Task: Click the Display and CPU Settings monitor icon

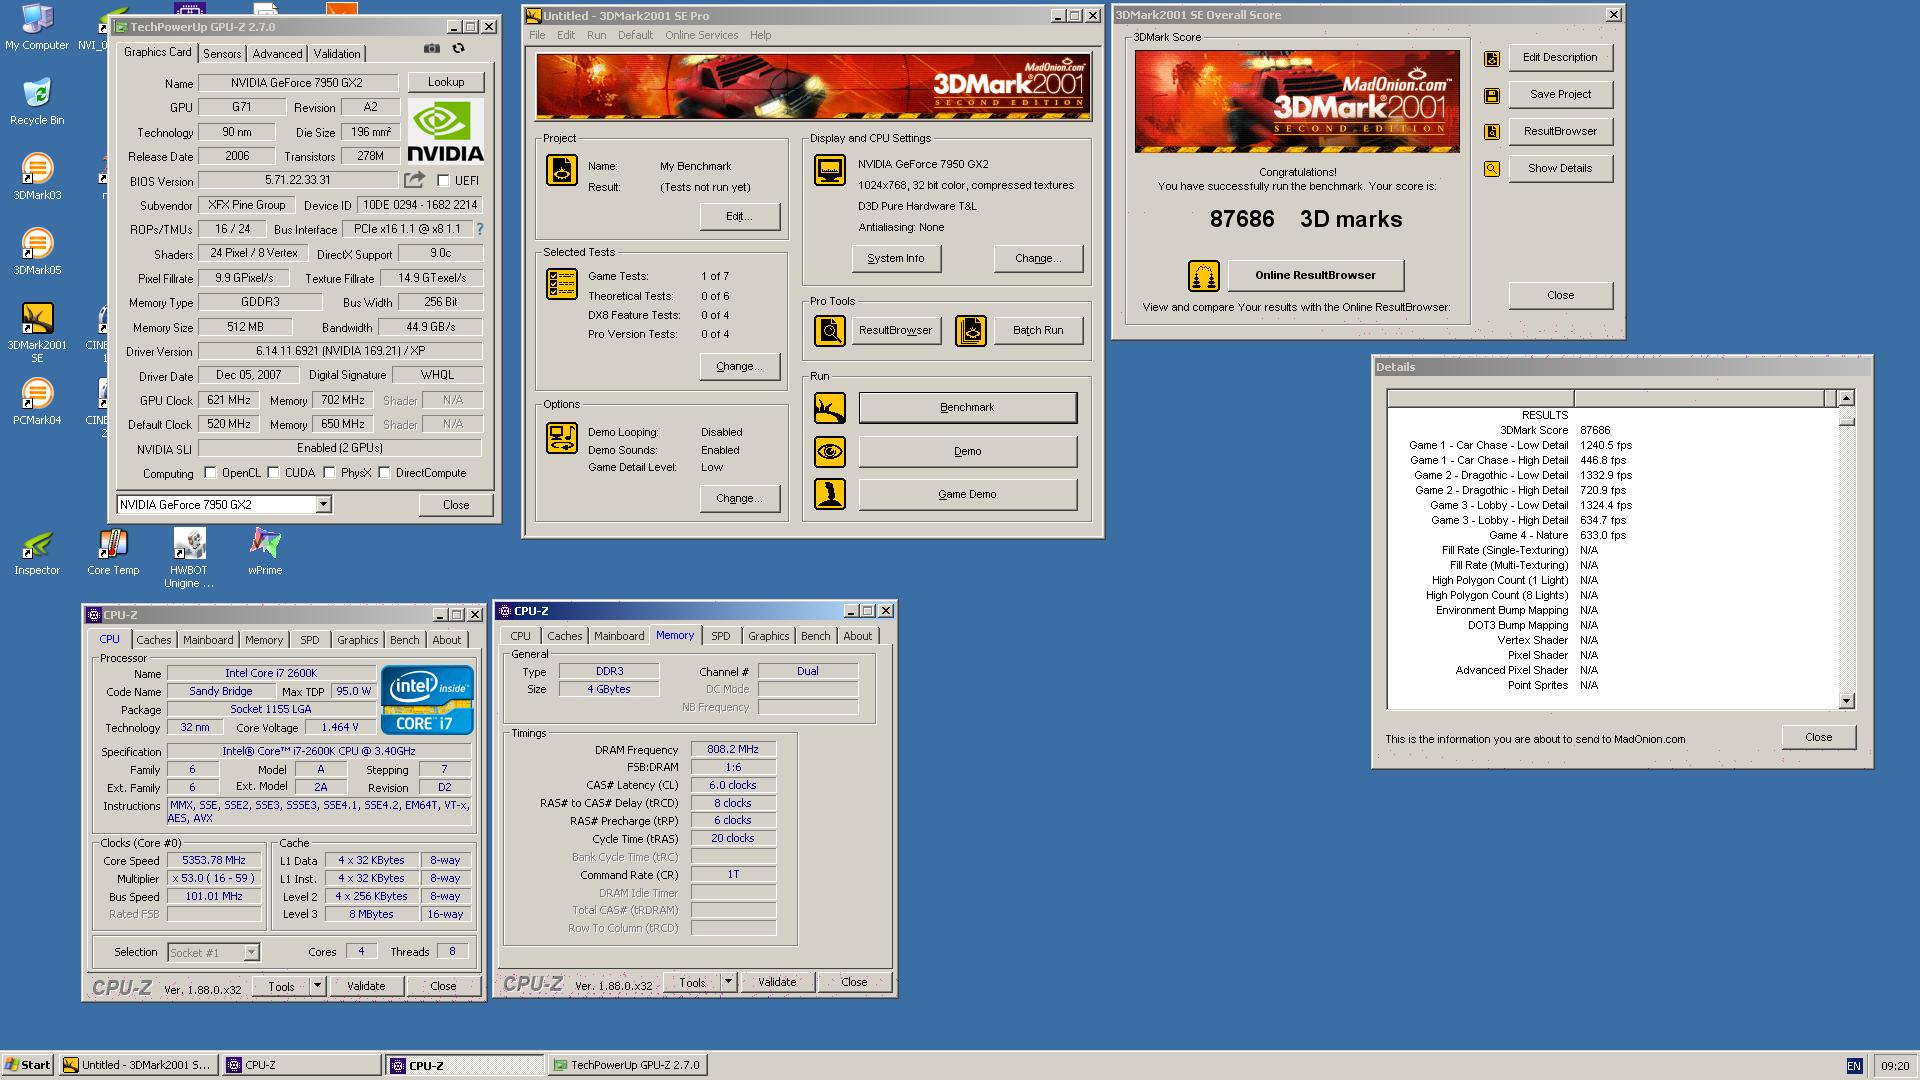Action: click(829, 170)
